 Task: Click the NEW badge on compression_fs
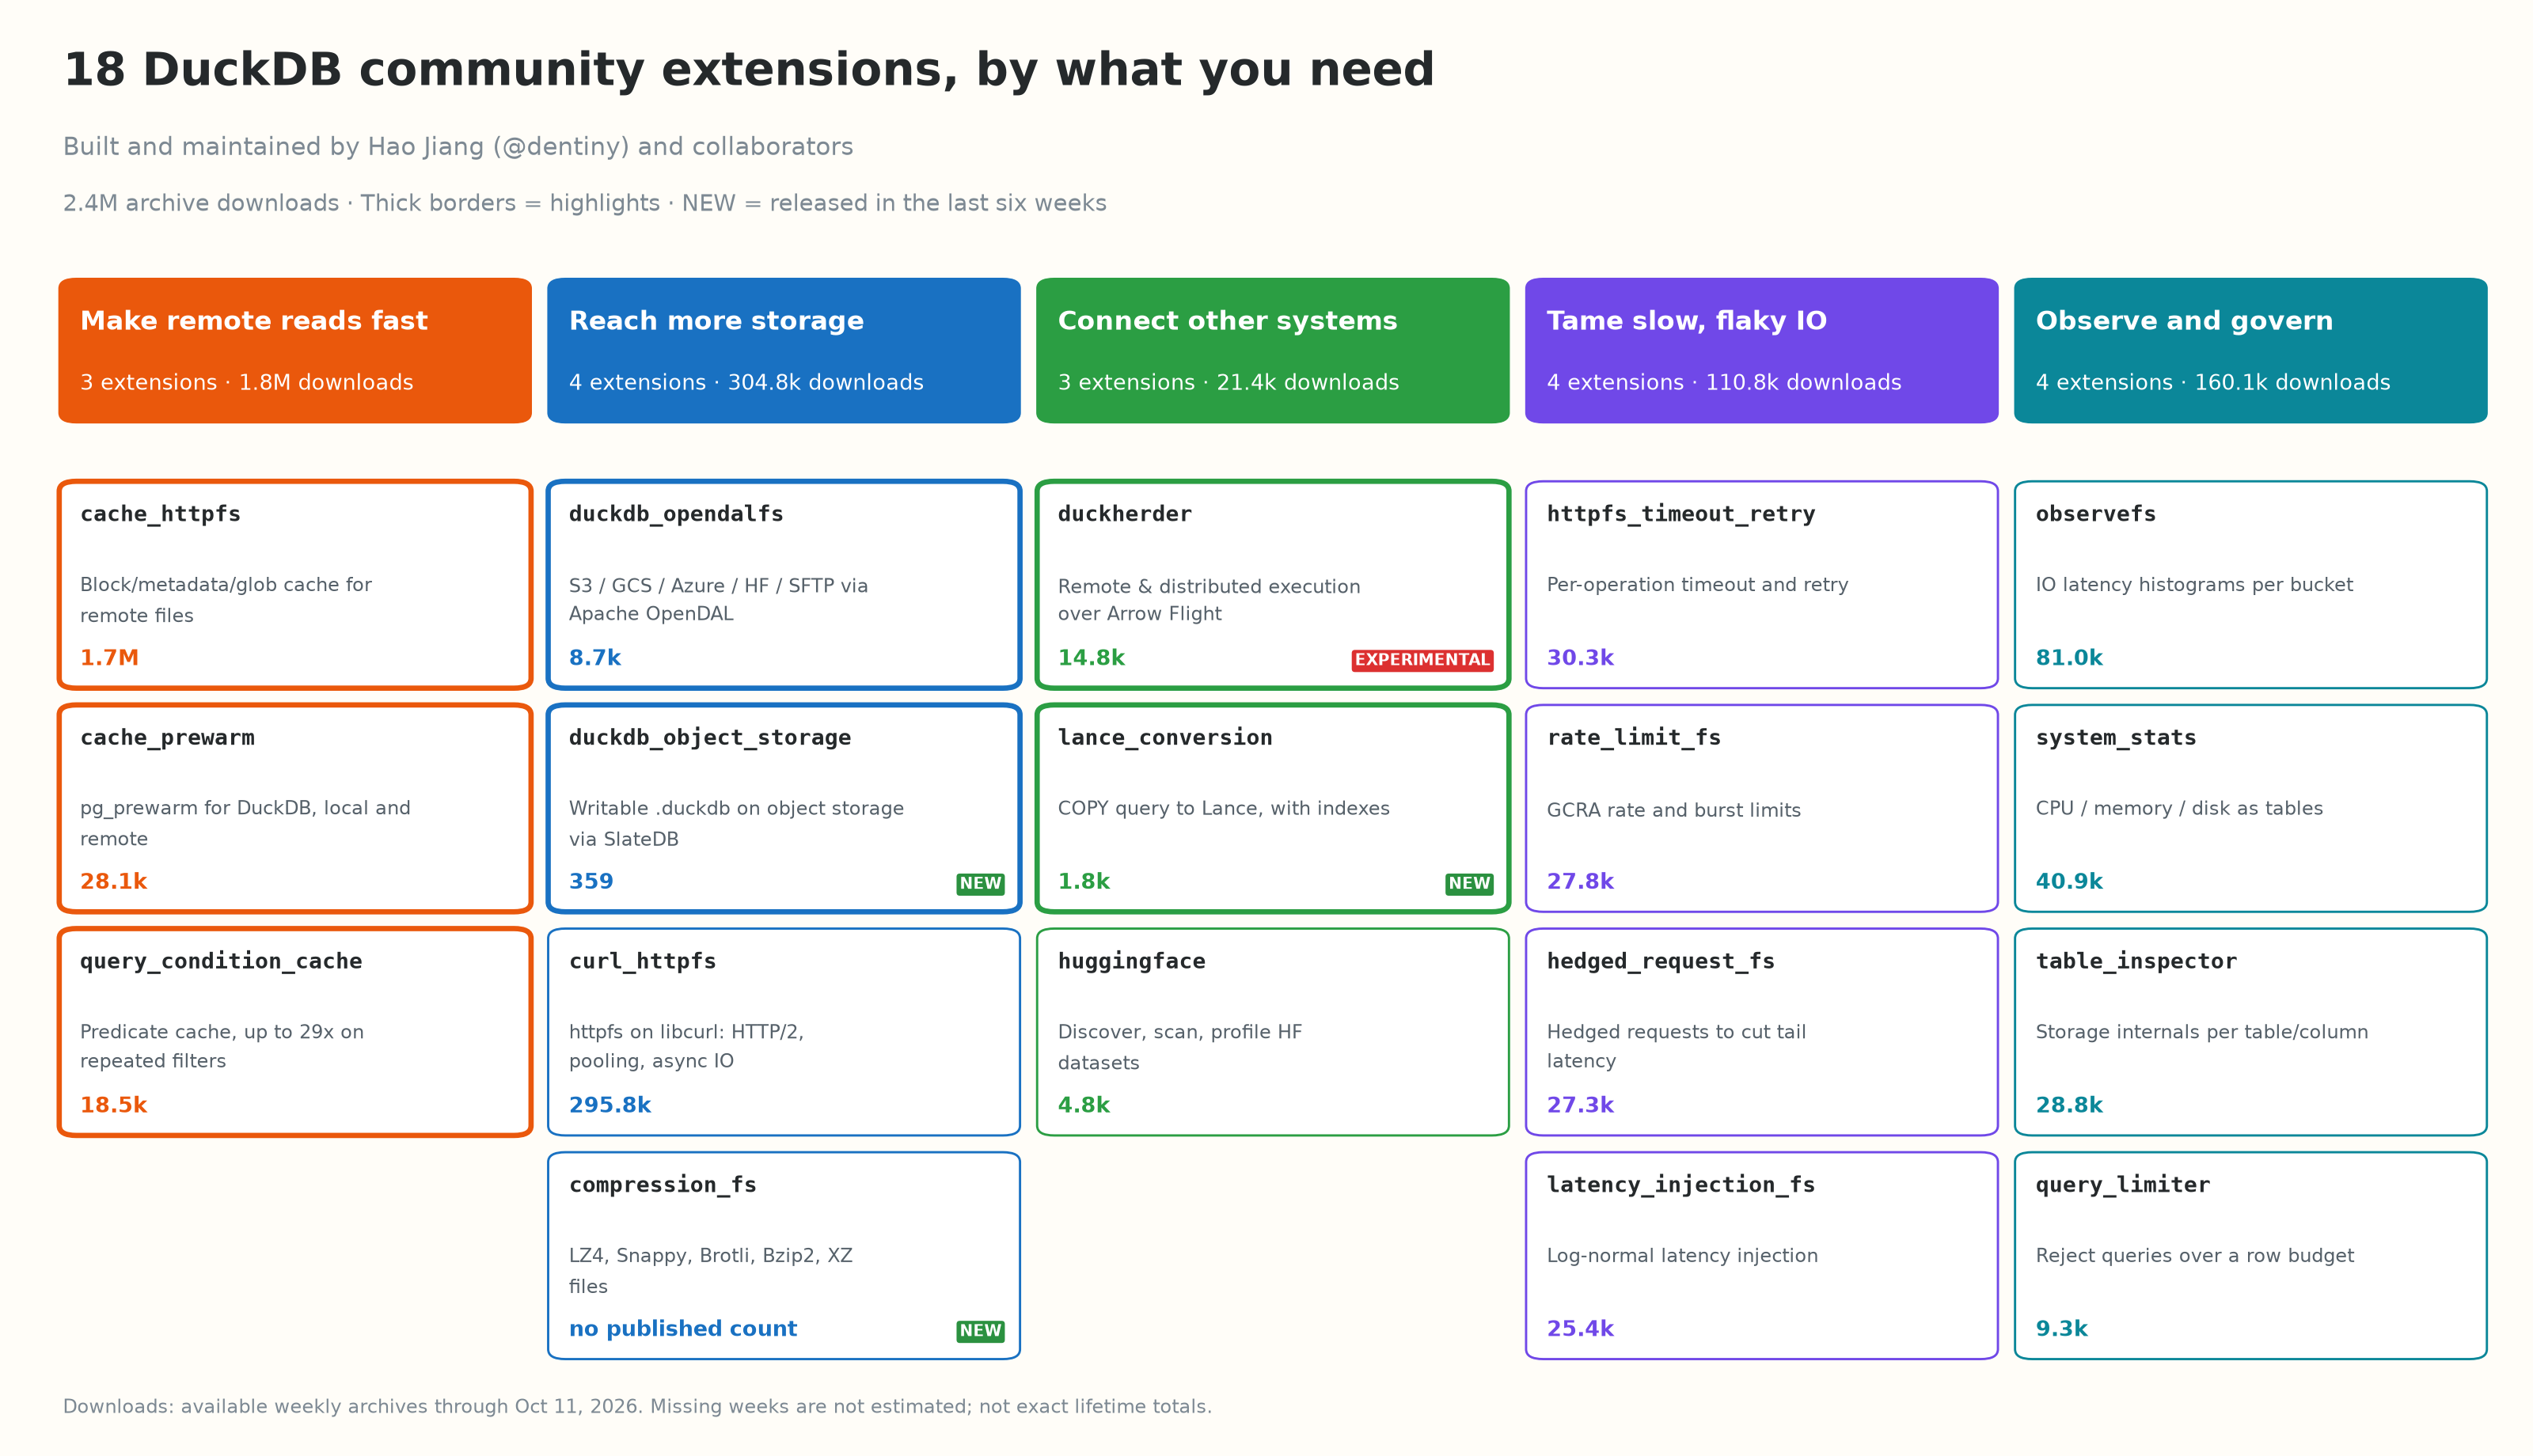[980, 1331]
